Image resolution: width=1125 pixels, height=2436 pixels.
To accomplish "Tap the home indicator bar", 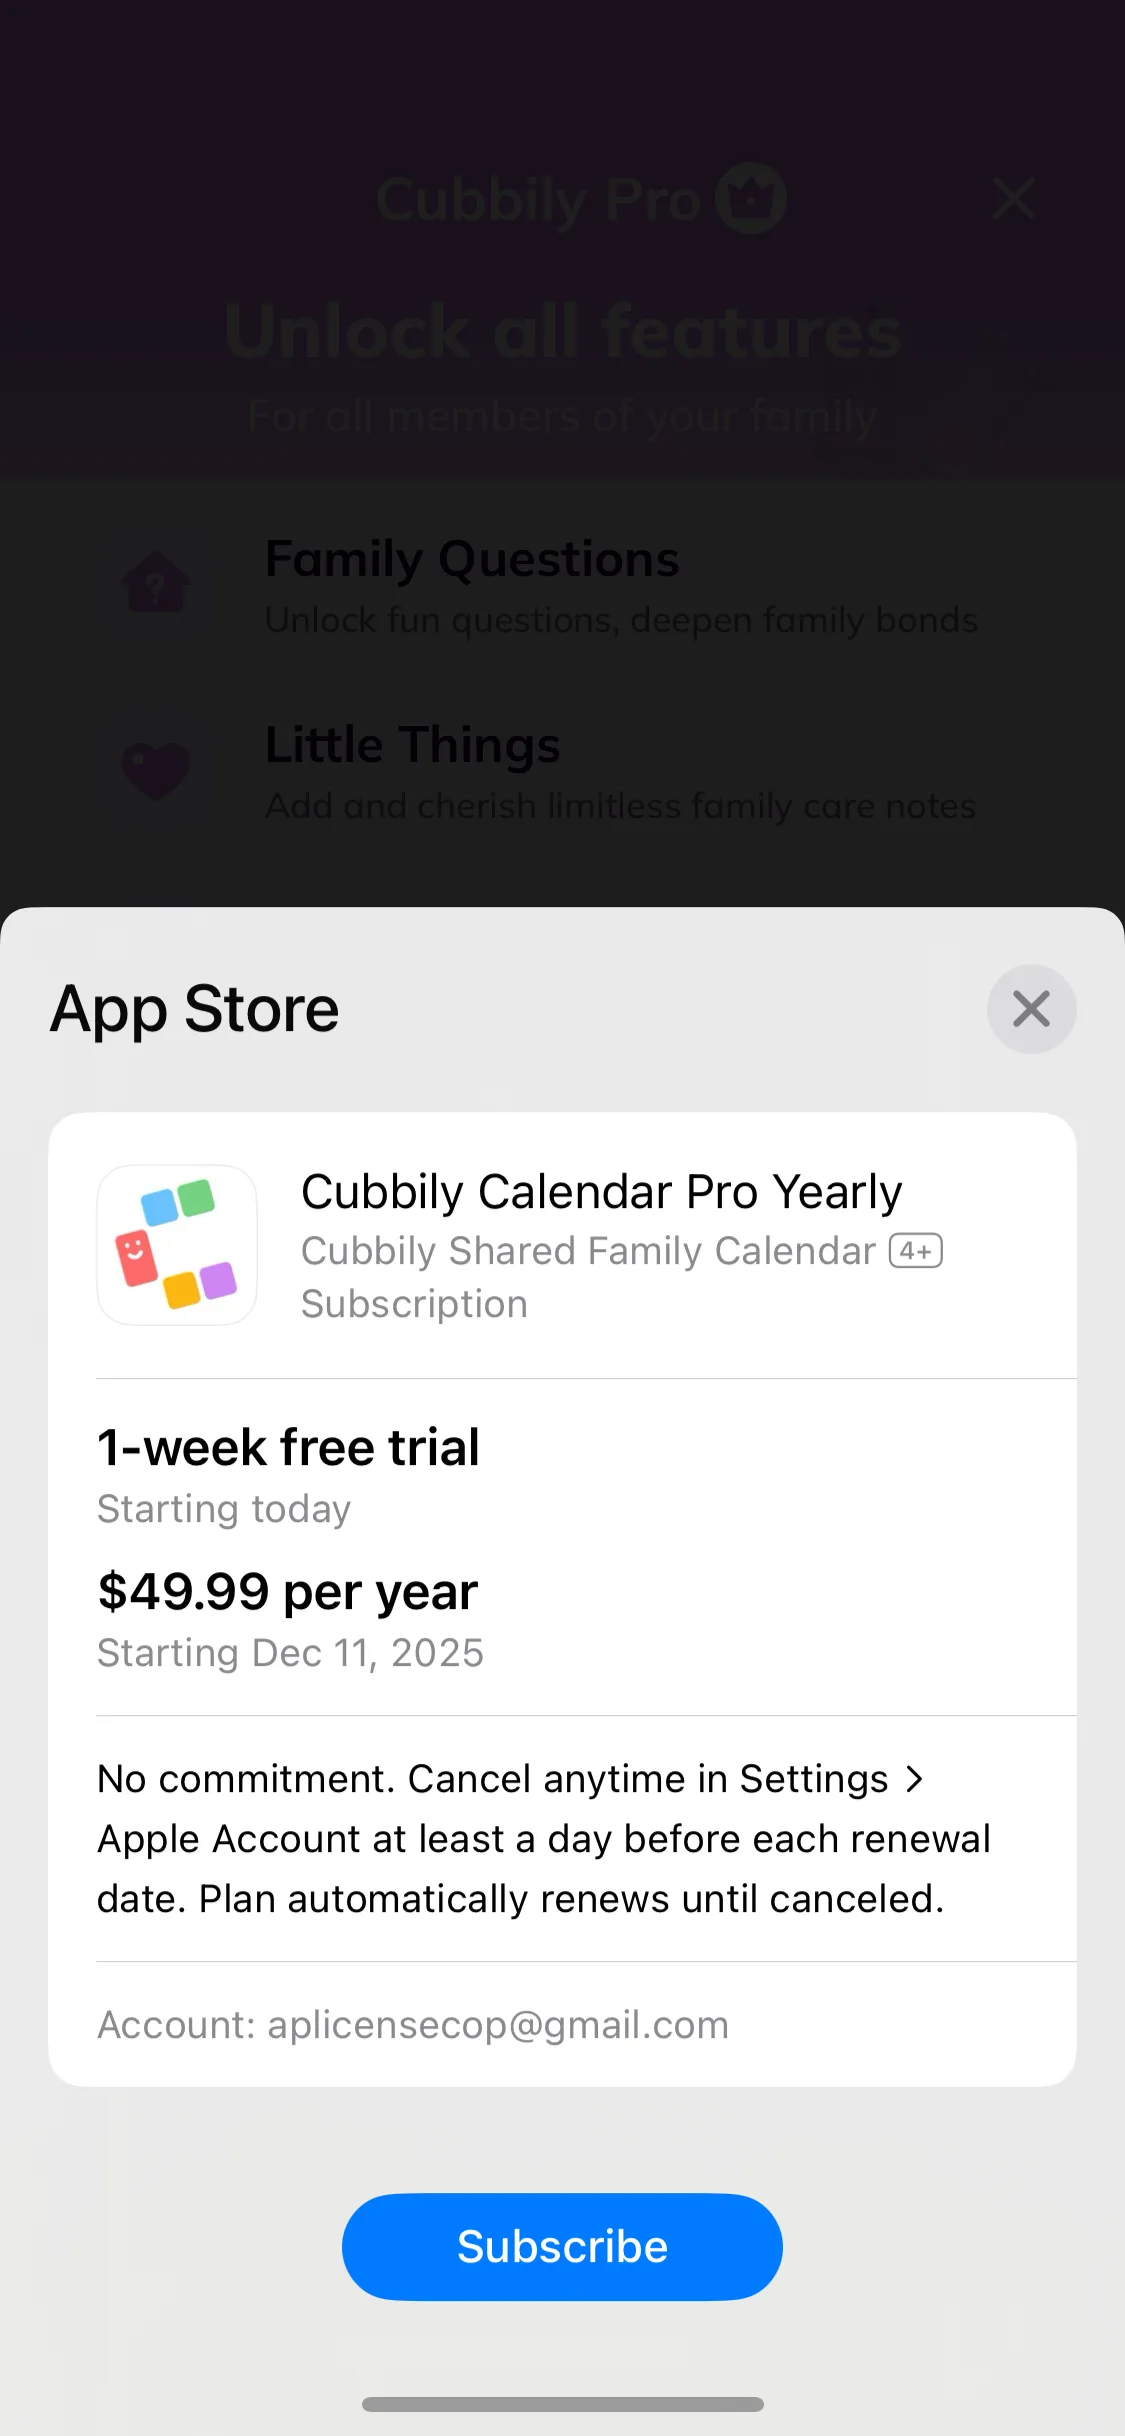I will point(562,2404).
